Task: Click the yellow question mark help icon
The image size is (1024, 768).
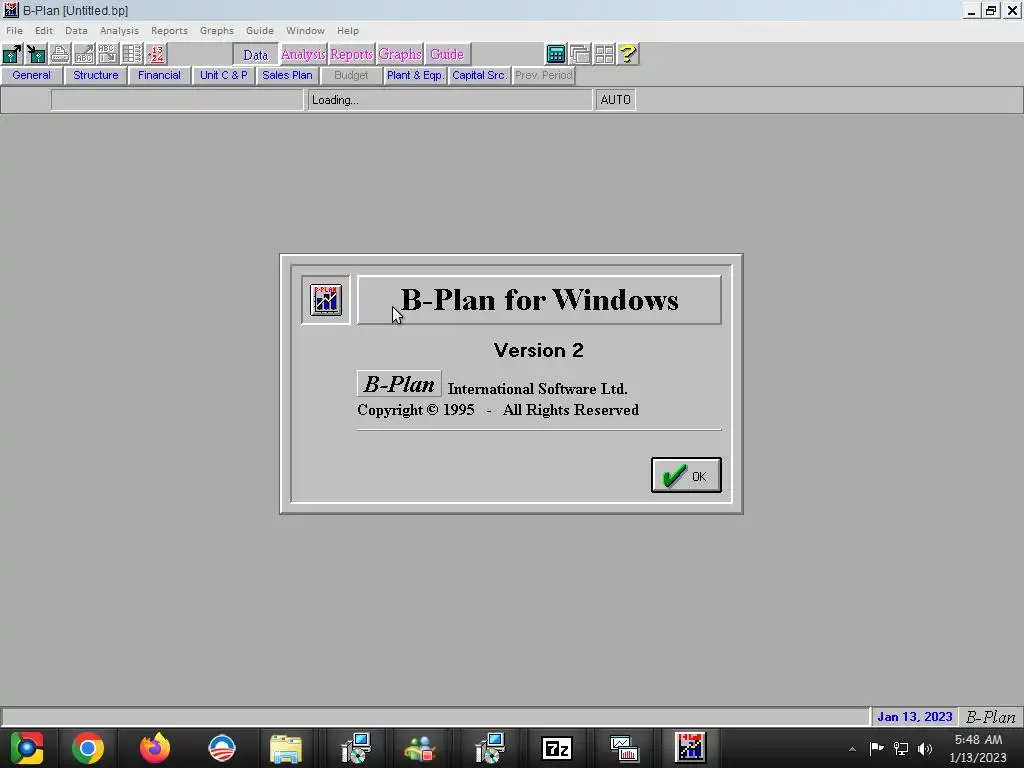Action: tap(628, 54)
